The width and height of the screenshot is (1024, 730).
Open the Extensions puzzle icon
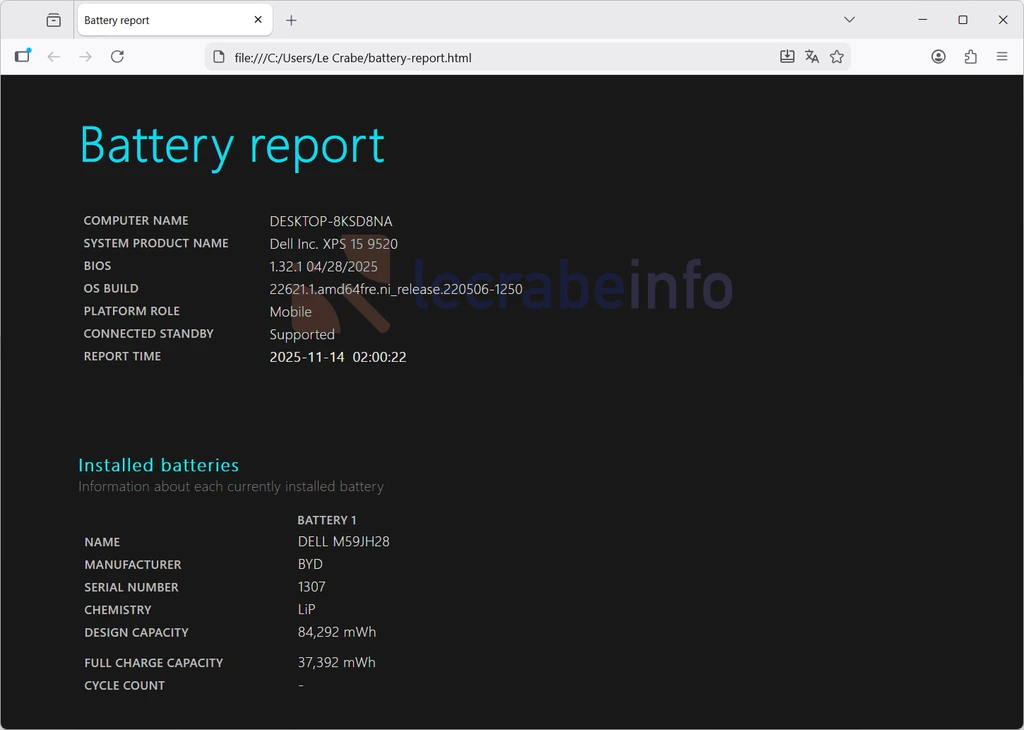[970, 57]
